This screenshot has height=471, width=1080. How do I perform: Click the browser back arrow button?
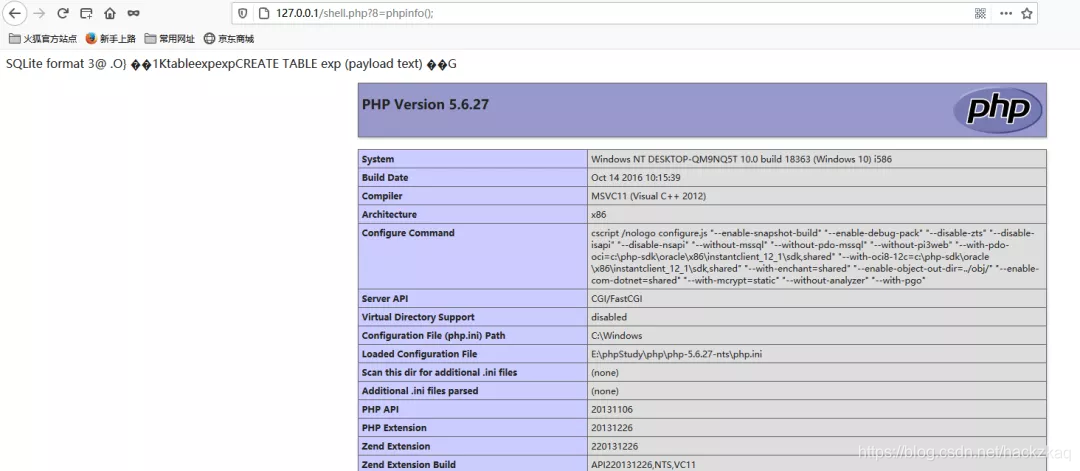point(15,13)
